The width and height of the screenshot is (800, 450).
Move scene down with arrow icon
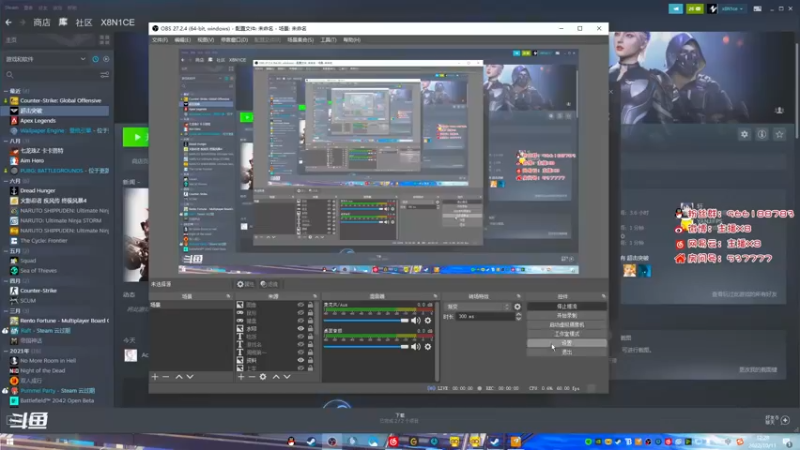(x=190, y=377)
